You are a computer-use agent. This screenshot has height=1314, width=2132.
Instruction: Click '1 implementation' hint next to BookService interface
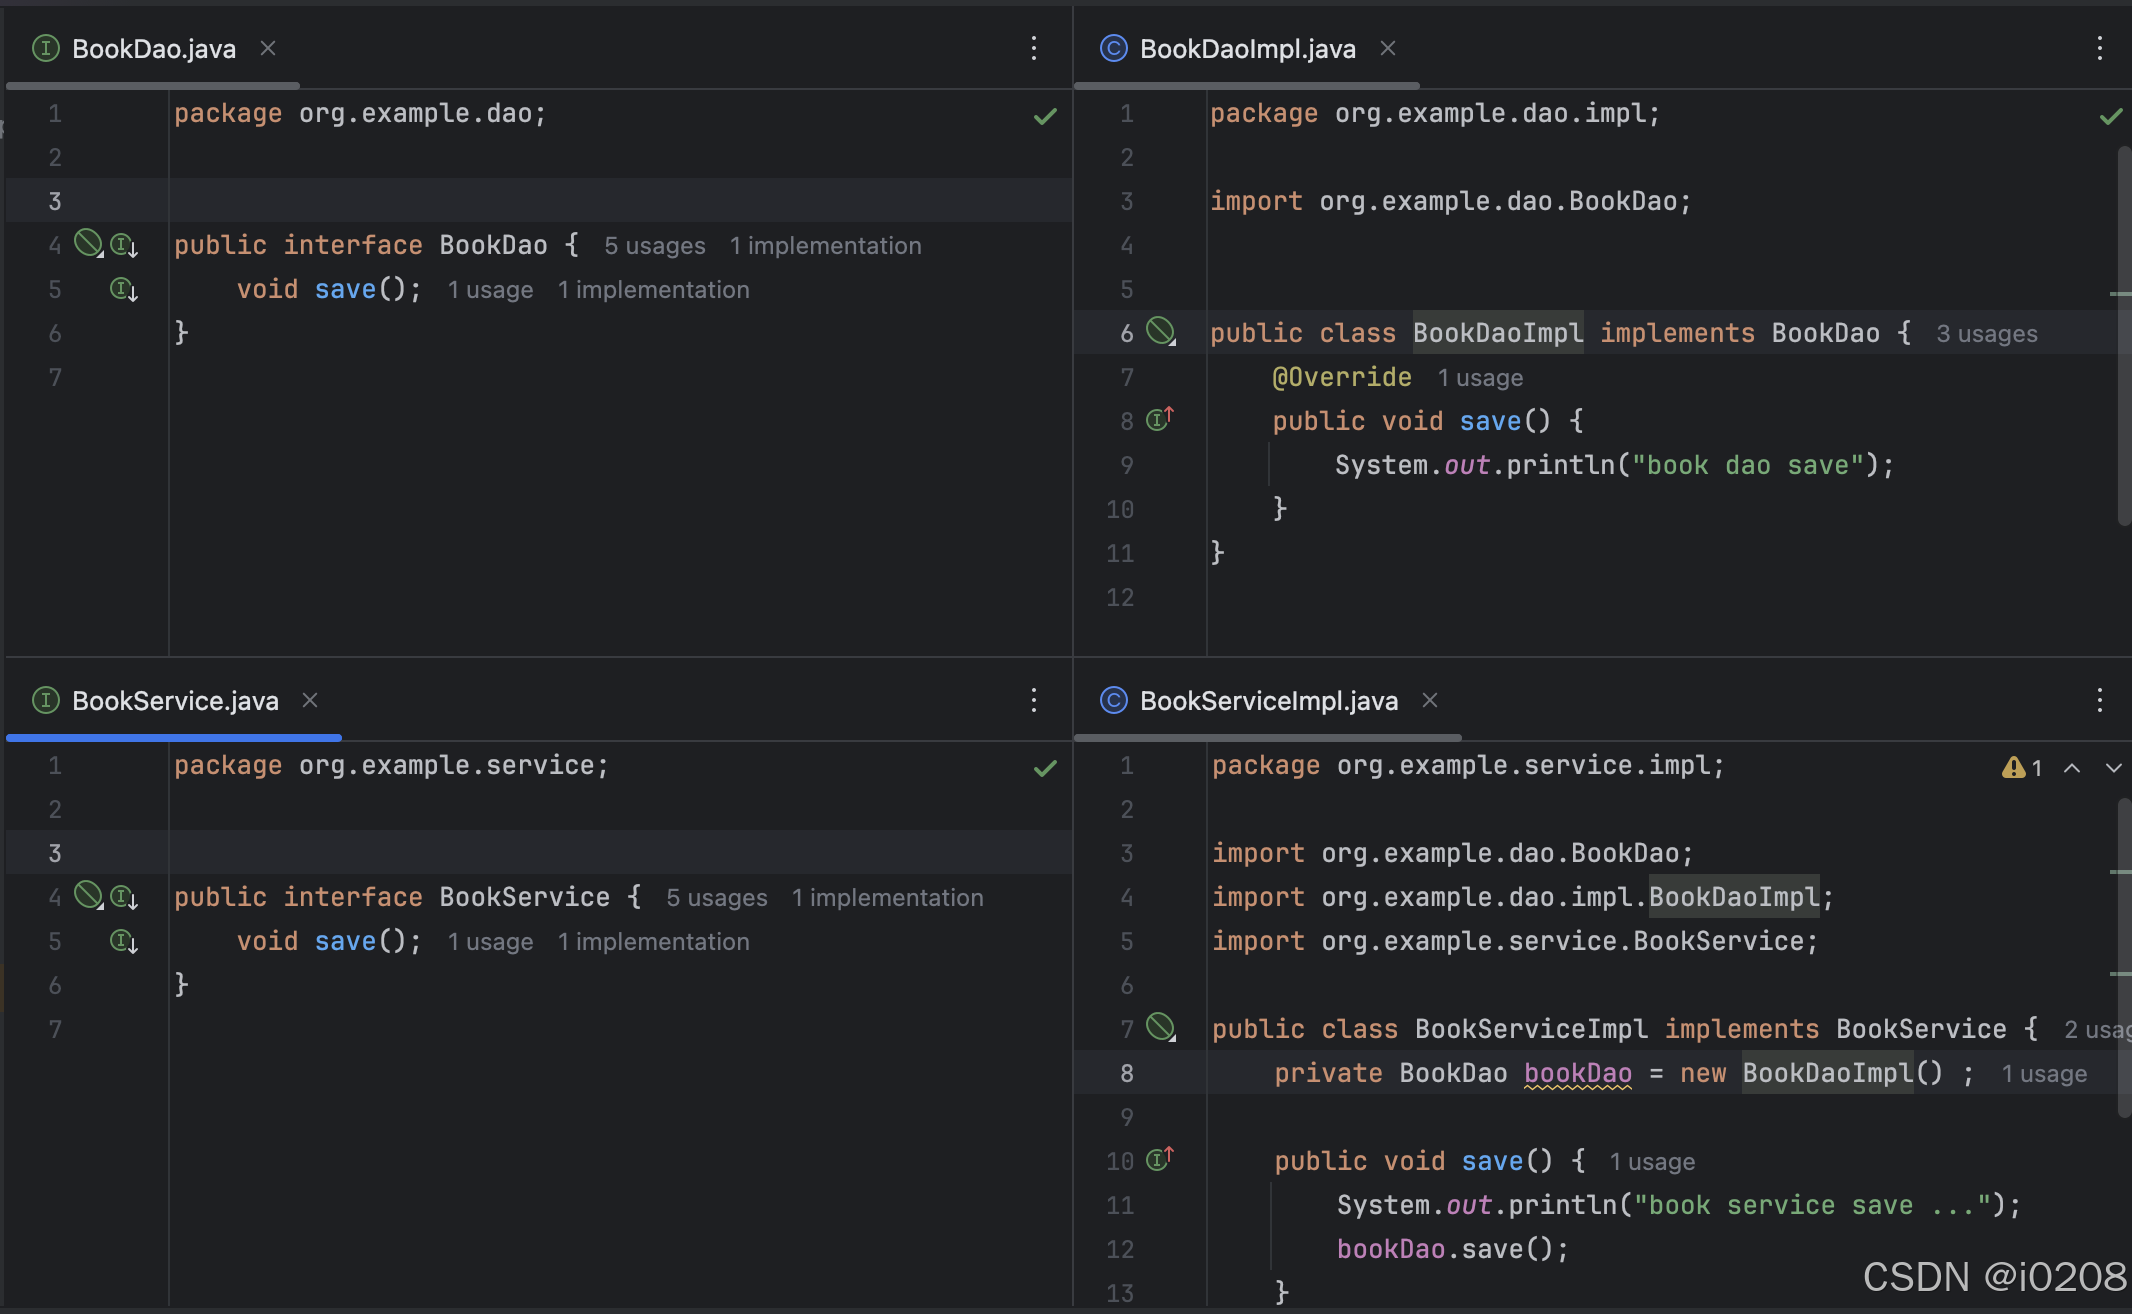[888, 898]
